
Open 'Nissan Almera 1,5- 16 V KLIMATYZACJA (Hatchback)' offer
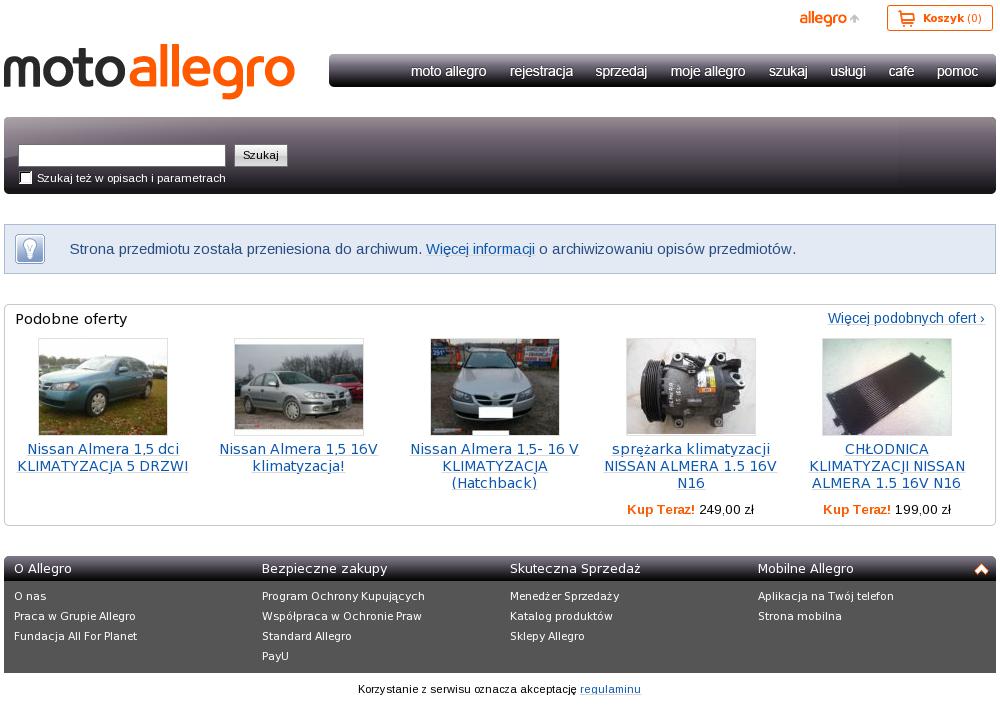pos(494,466)
